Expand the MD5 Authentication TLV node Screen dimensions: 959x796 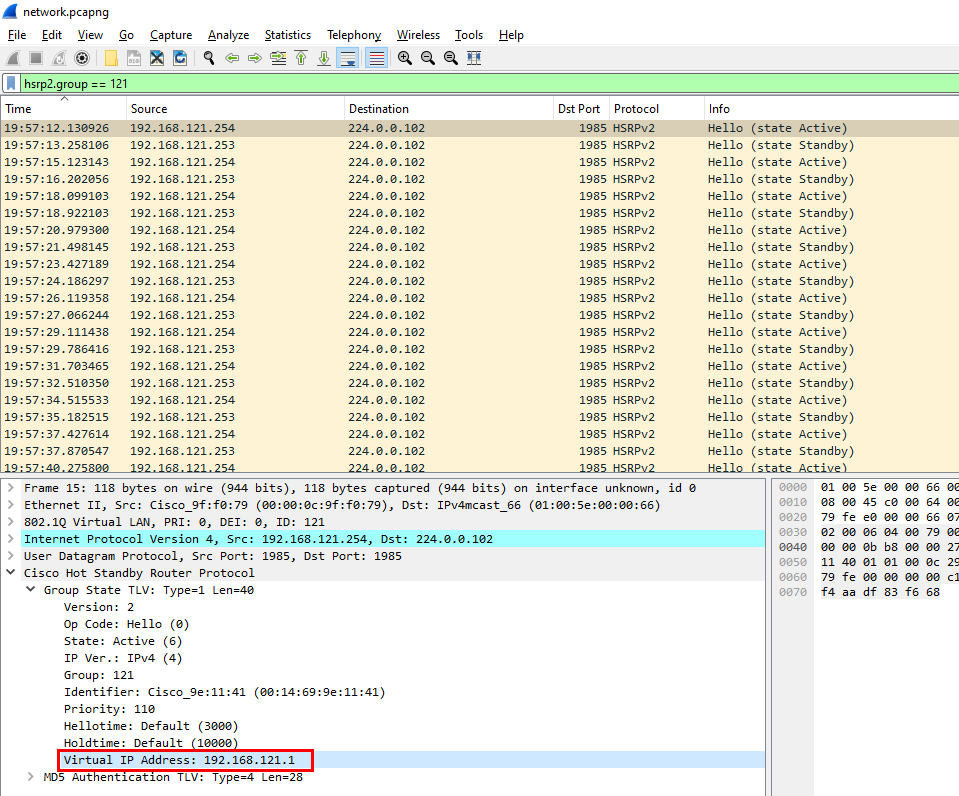tap(30, 777)
